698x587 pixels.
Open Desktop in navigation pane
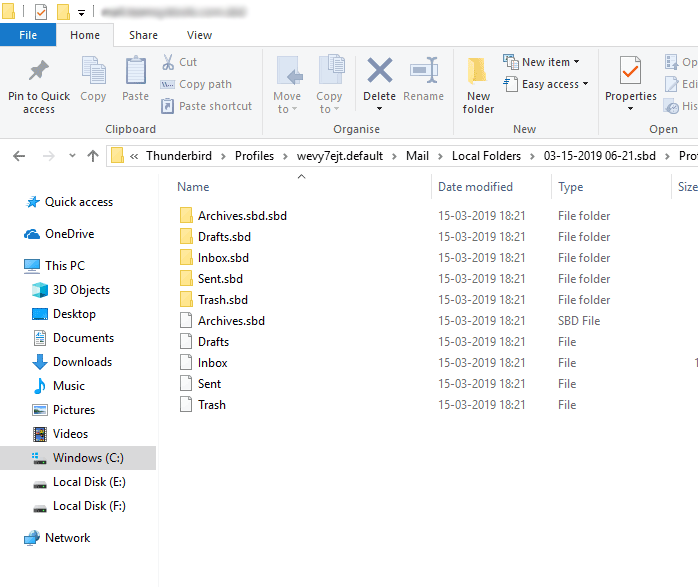(74, 314)
